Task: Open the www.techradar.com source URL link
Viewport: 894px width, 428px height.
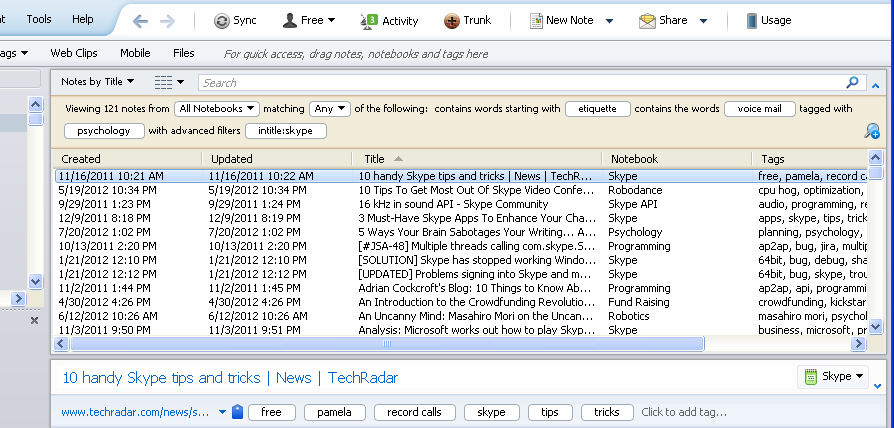Action: coord(137,412)
